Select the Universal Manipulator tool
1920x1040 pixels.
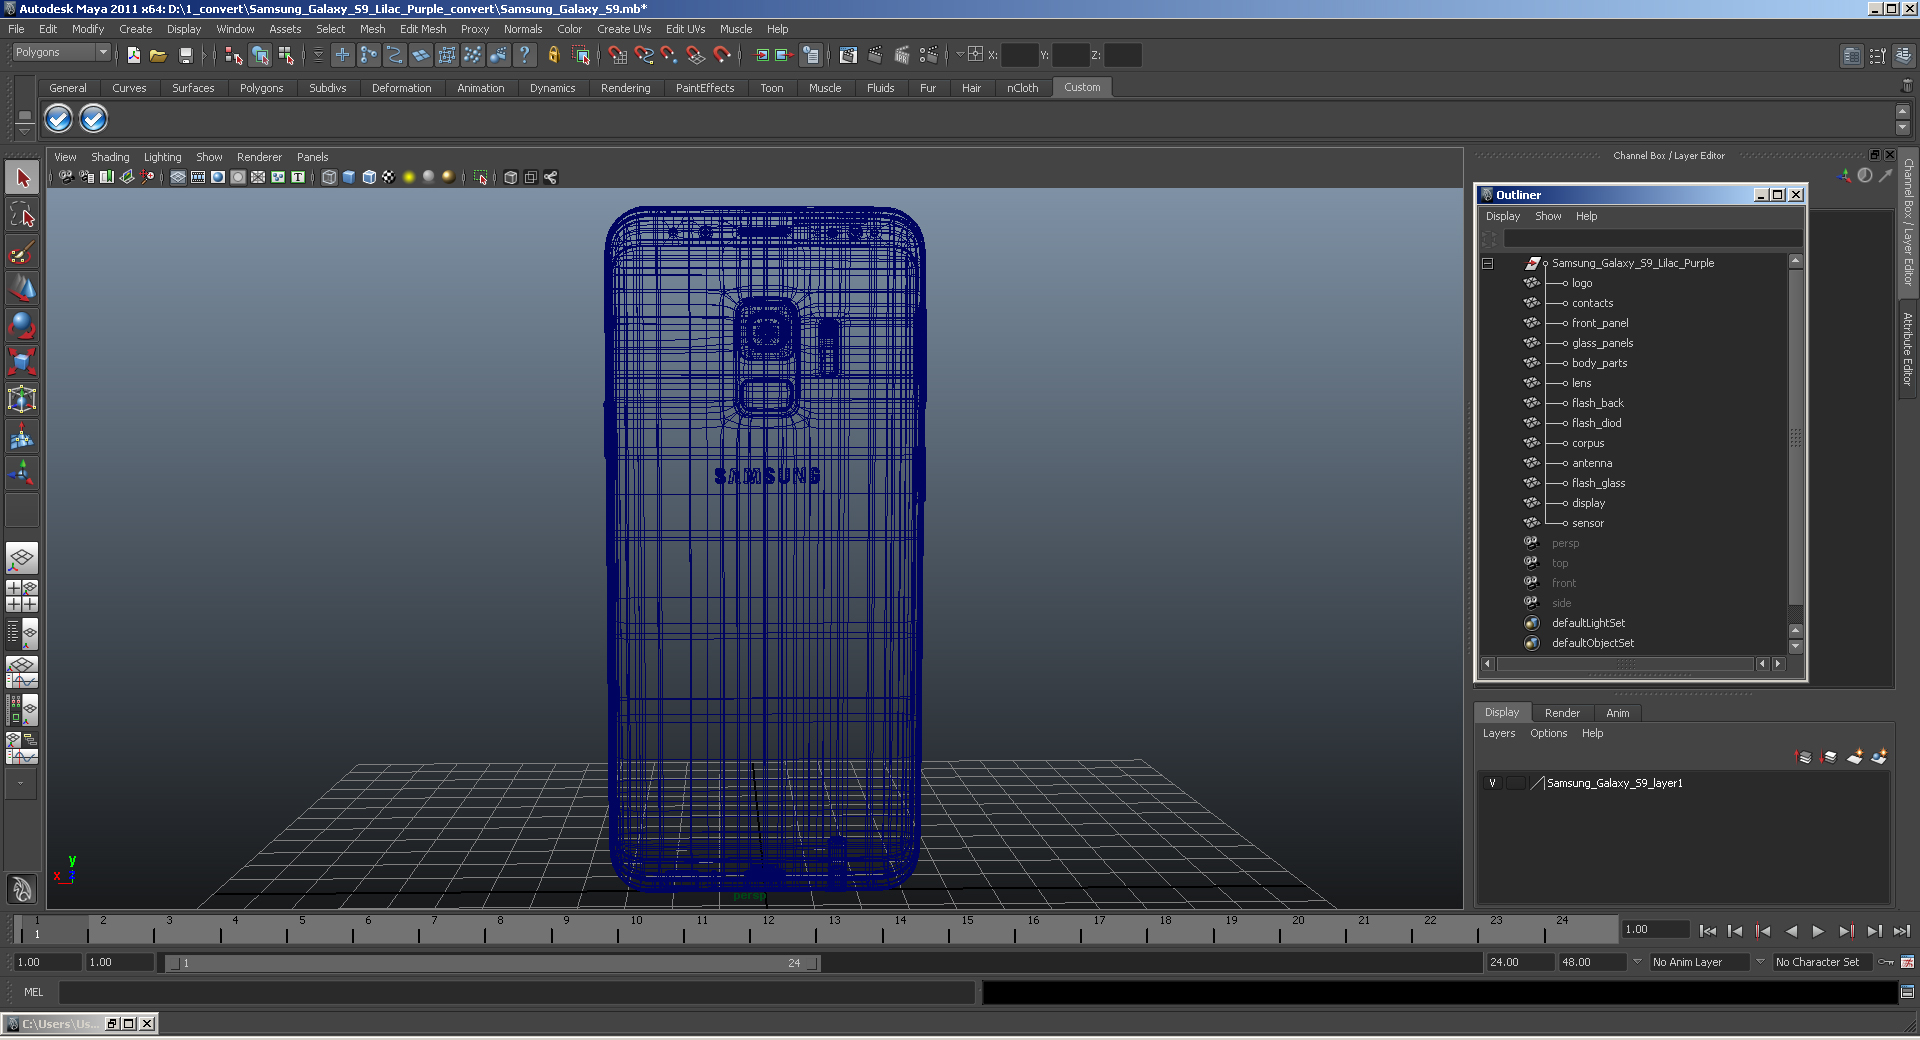(x=22, y=399)
